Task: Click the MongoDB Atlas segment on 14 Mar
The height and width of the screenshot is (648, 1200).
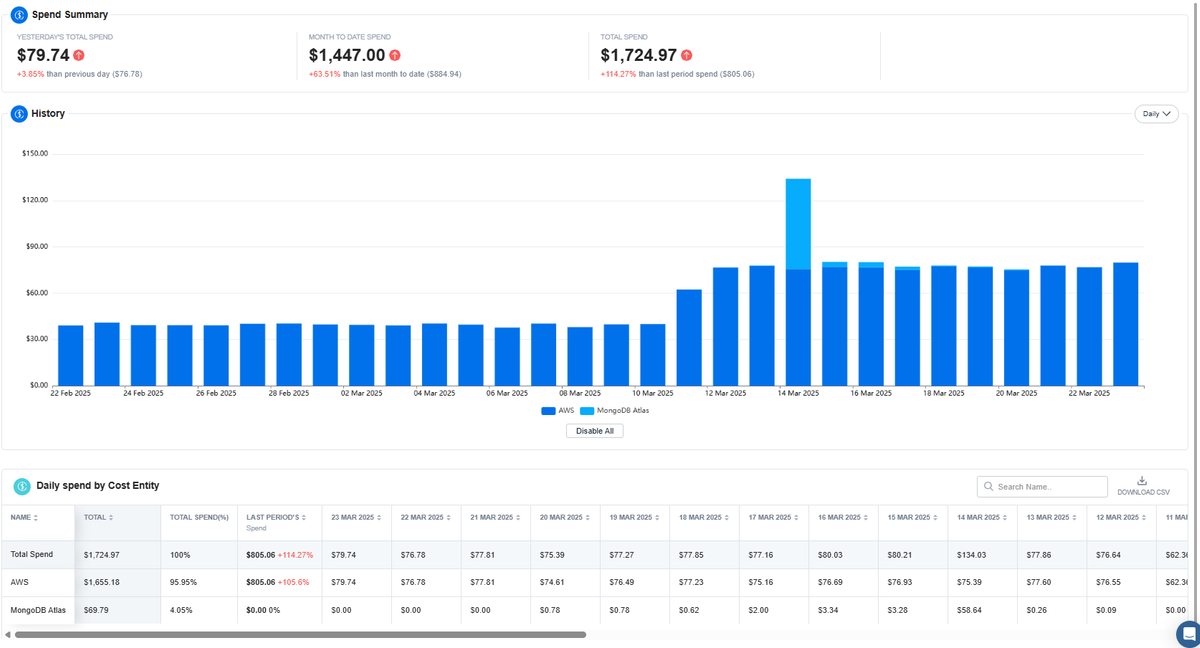Action: pyautogui.click(x=798, y=224)
